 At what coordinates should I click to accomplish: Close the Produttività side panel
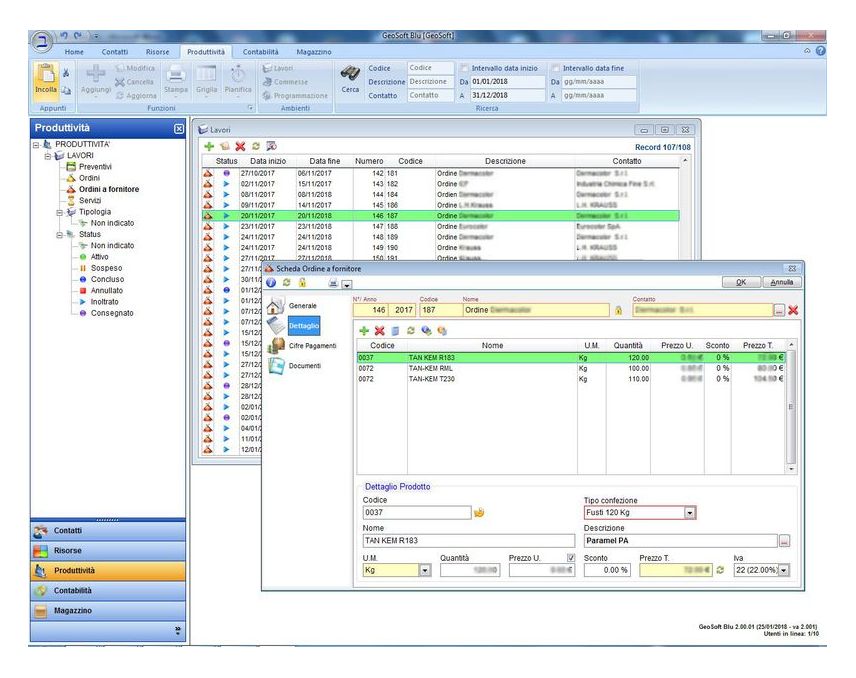tap(179, 129)
